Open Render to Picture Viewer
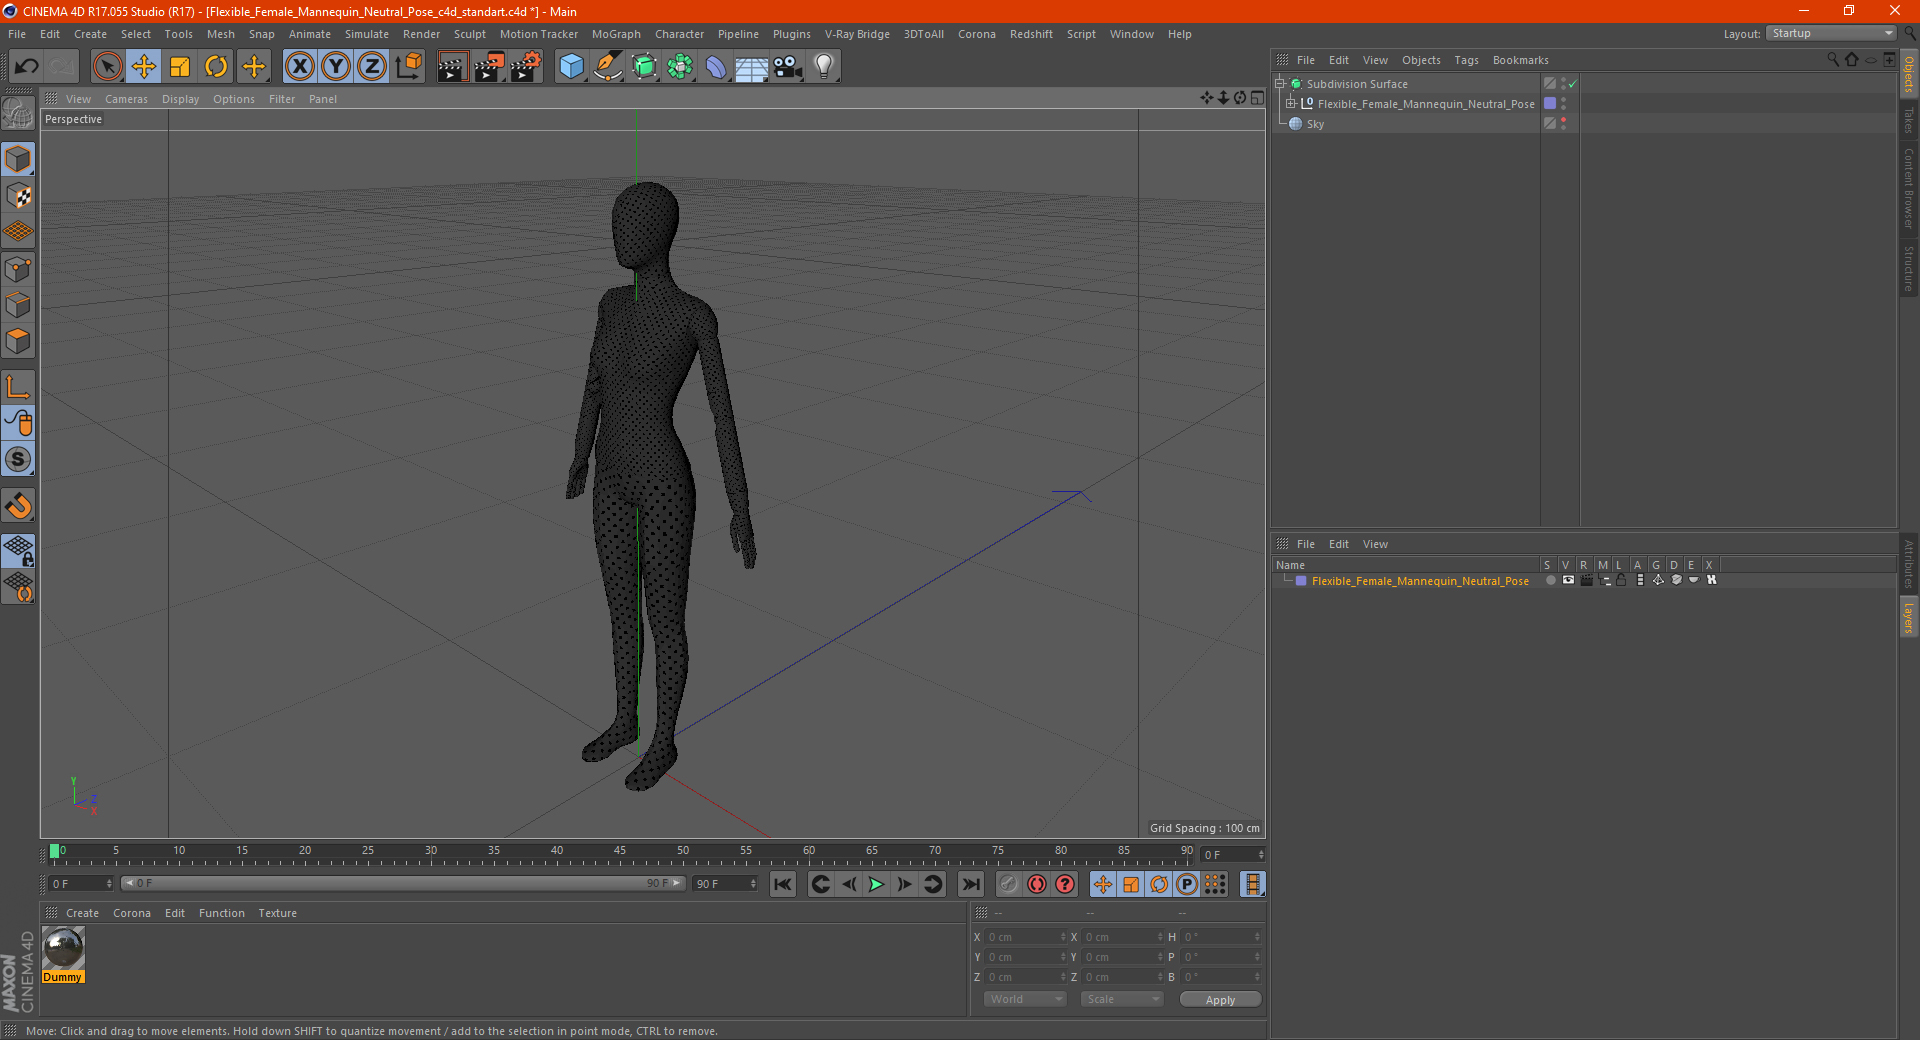Image resolution: width=1920 pixels, height=1040 pixels. coord(489,67)
